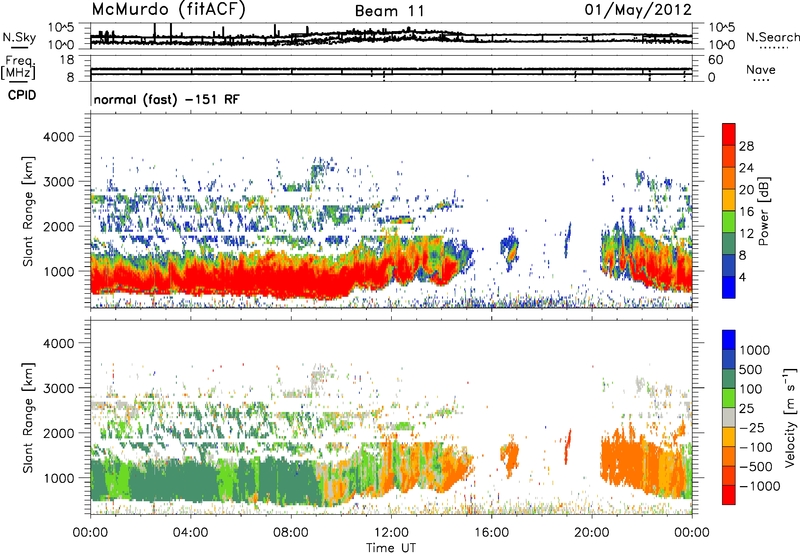This screenshot has height=554, width=800.
Task: Select the N.Sky legend label
Action: pos(19,37)
